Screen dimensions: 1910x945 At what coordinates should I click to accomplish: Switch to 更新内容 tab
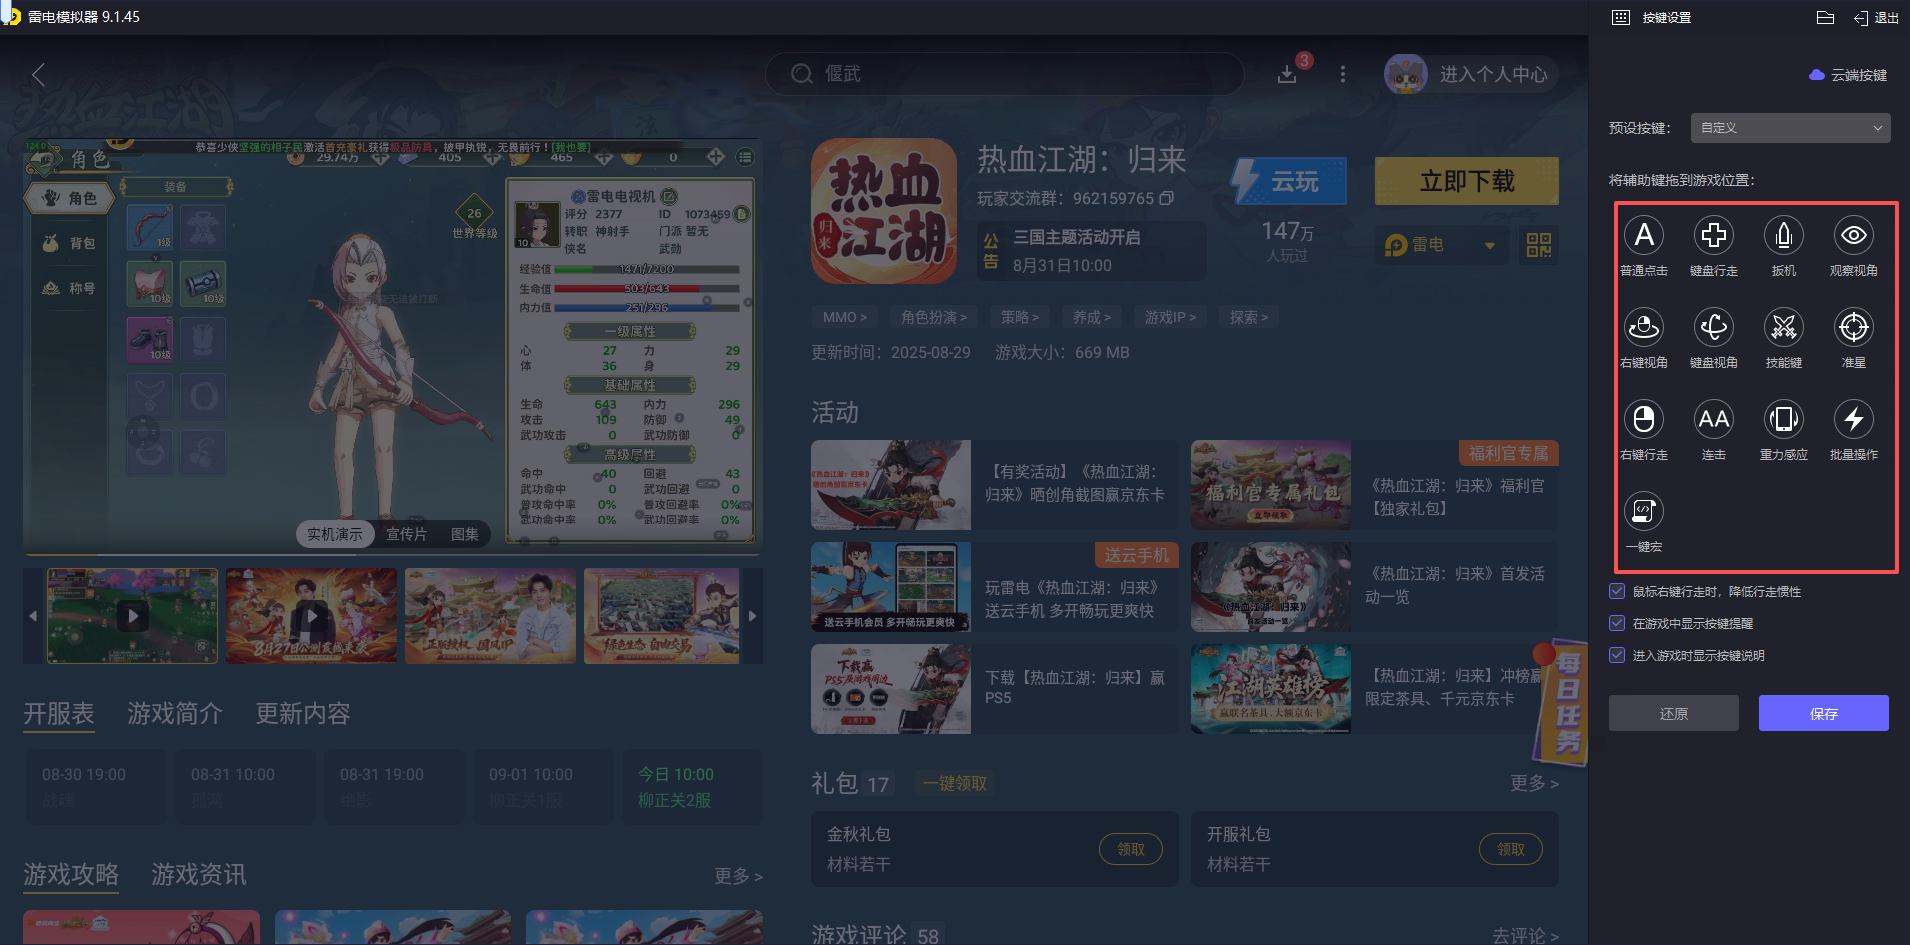pos(303,713)
